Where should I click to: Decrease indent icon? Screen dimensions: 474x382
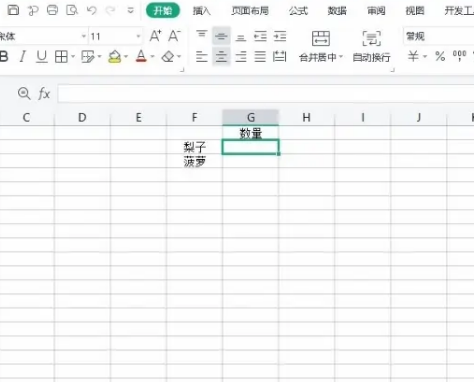click(x=260, y=36)
